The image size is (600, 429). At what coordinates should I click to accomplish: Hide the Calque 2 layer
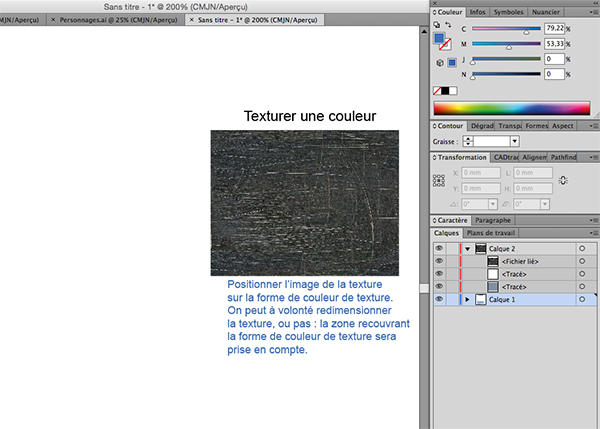tap(439, 247)
